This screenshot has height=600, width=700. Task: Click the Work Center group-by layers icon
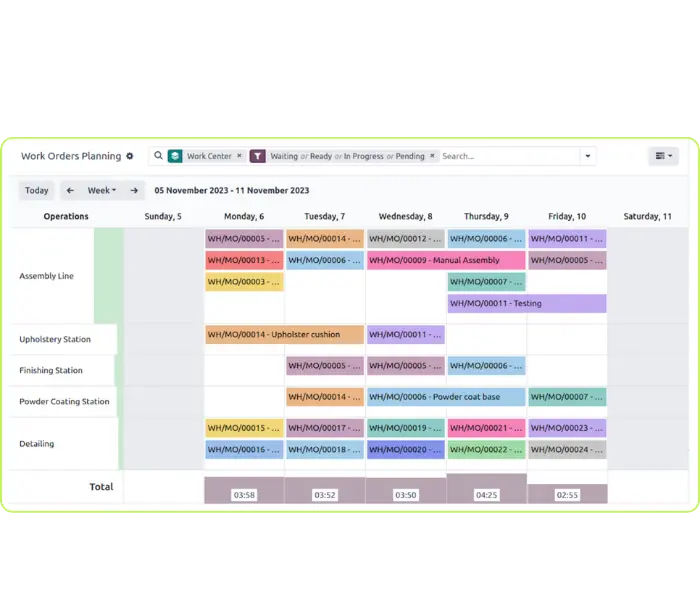175,156
